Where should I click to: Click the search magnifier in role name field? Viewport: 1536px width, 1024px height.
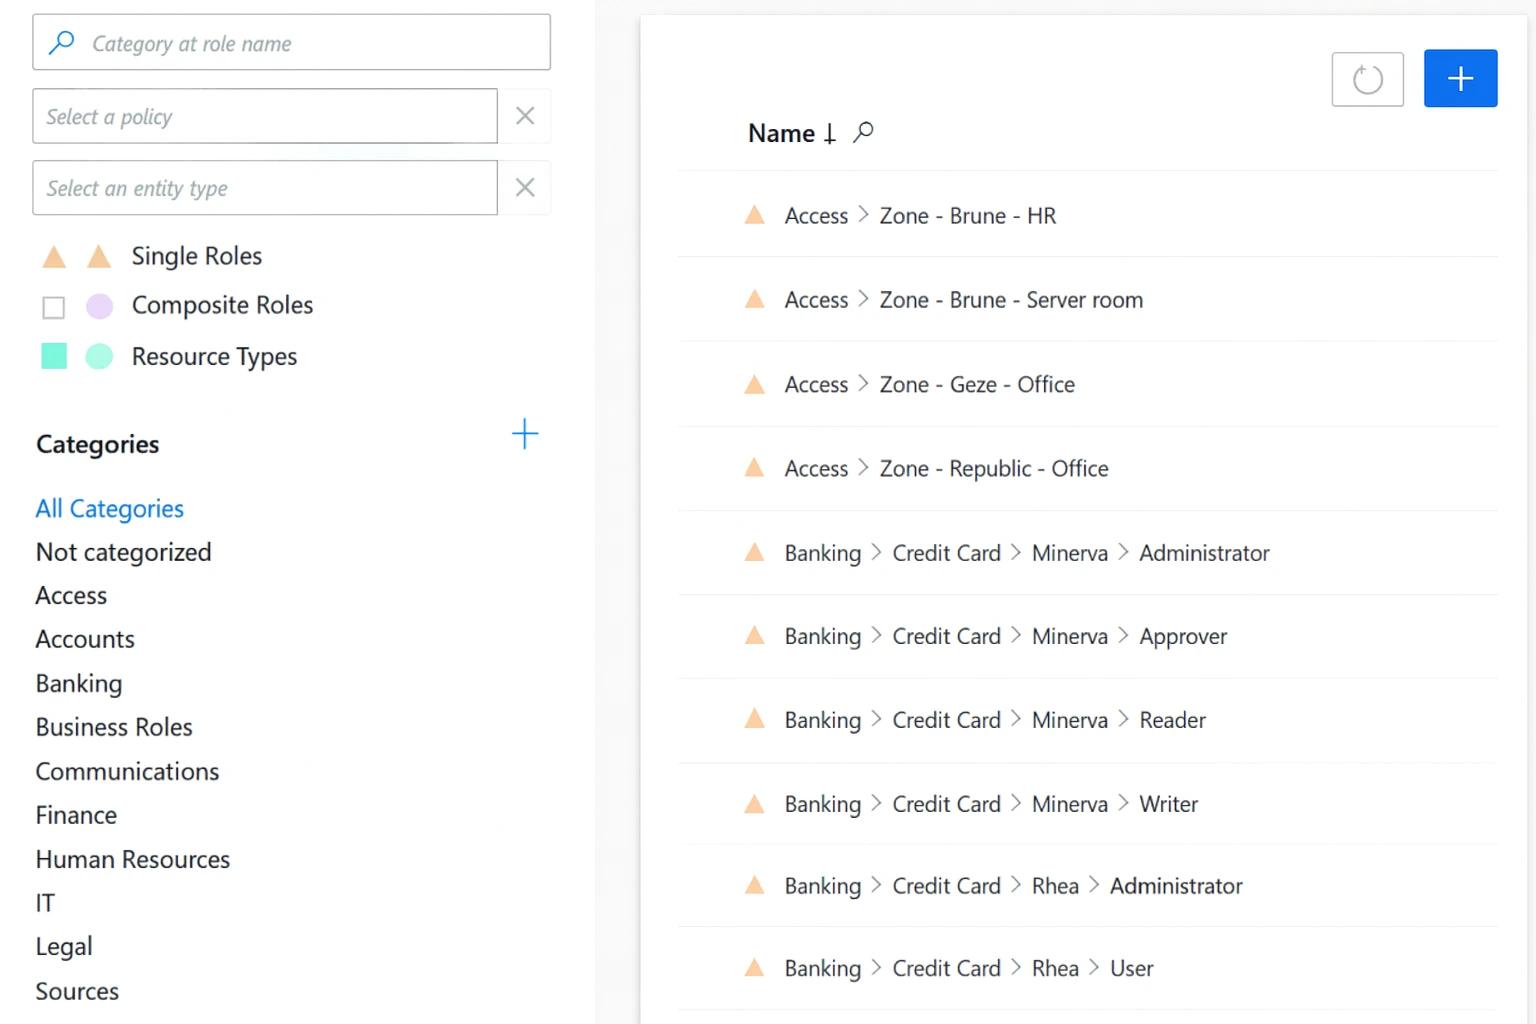pyautogui.click(x=61, y=42)
